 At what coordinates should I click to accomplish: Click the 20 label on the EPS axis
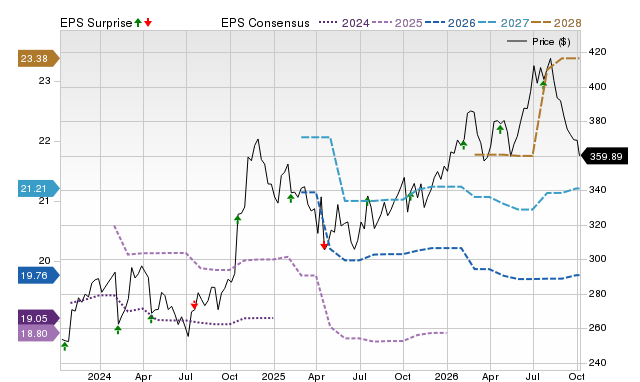click(44, 261)
